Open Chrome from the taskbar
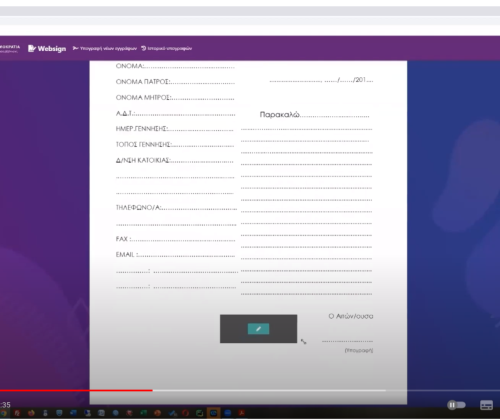The image size is (500, 420). click(x=3, y=413)
